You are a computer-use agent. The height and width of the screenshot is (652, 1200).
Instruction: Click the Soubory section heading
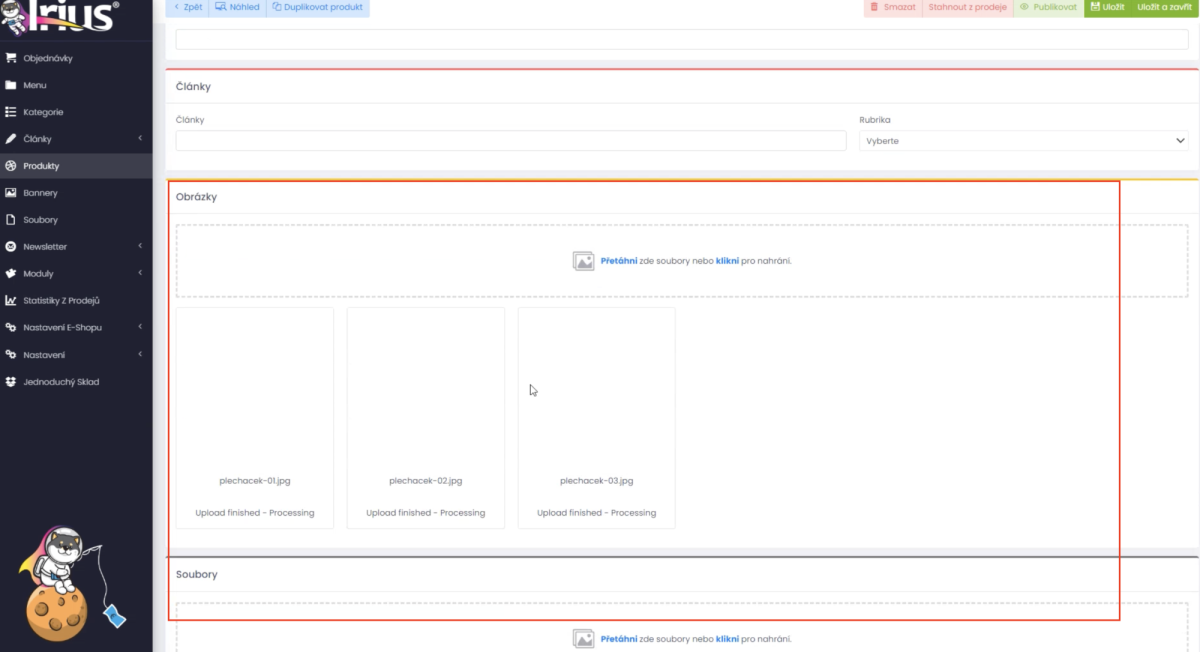click(x=197, y=575)
